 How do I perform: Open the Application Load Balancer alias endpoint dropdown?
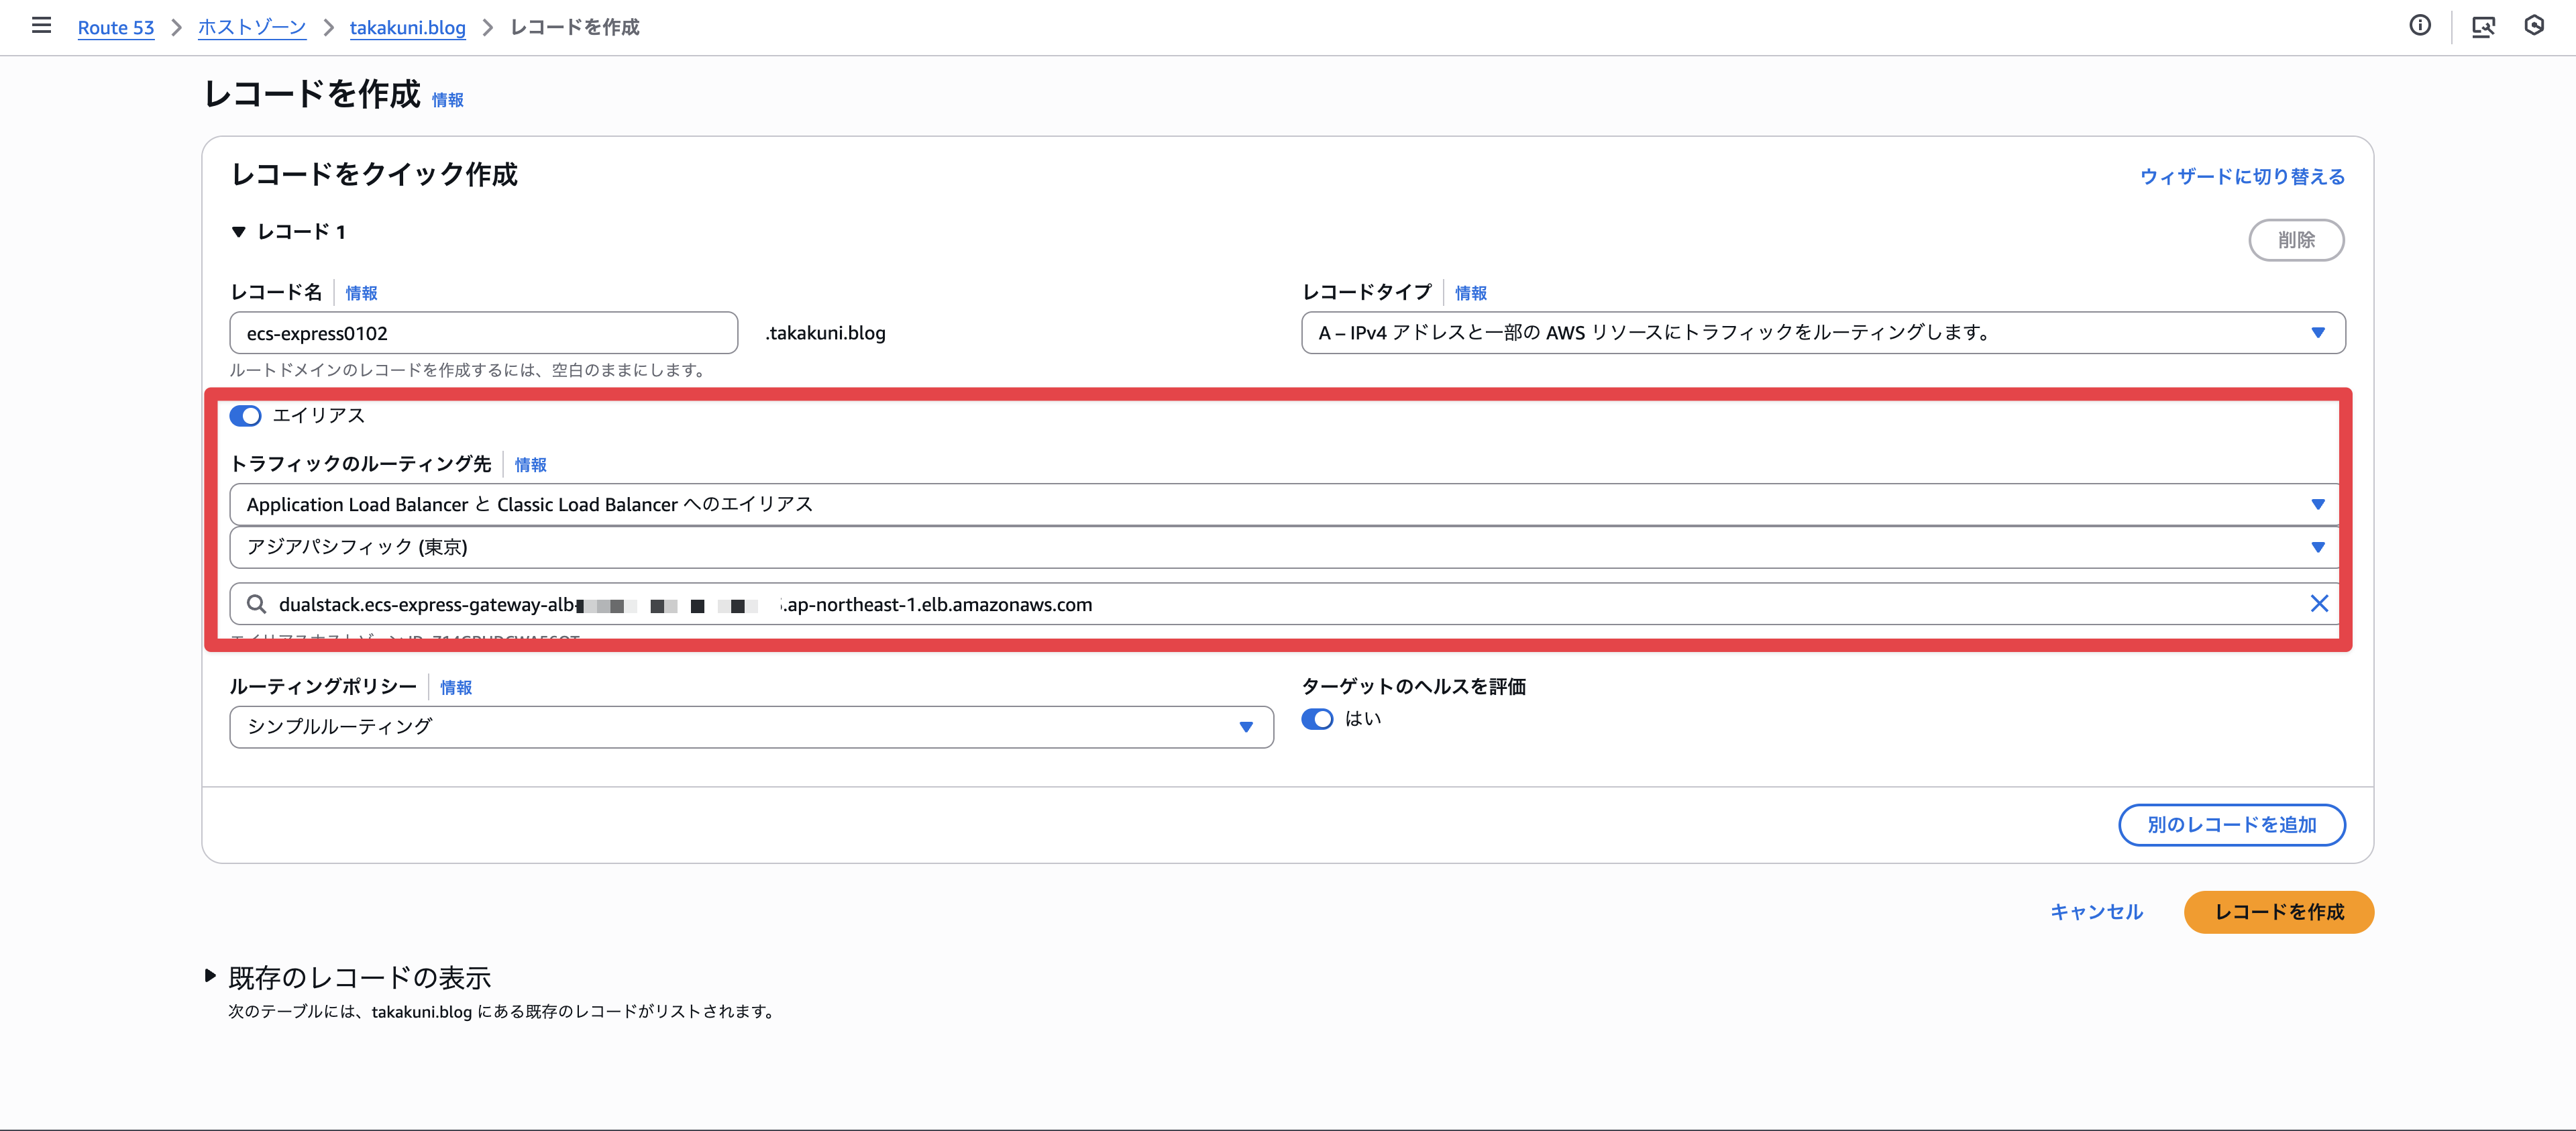click(x=1284, y=505)
